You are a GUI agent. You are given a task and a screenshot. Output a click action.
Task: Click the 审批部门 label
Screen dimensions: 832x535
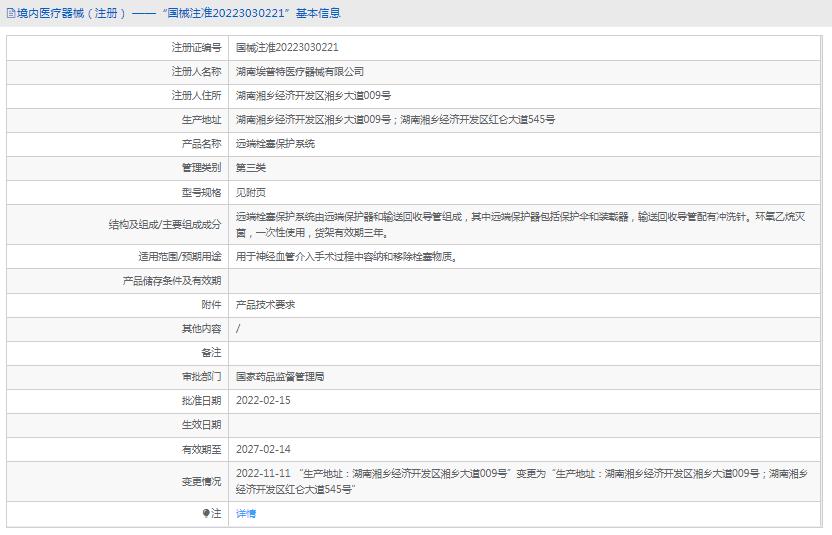tap(201, 377)
